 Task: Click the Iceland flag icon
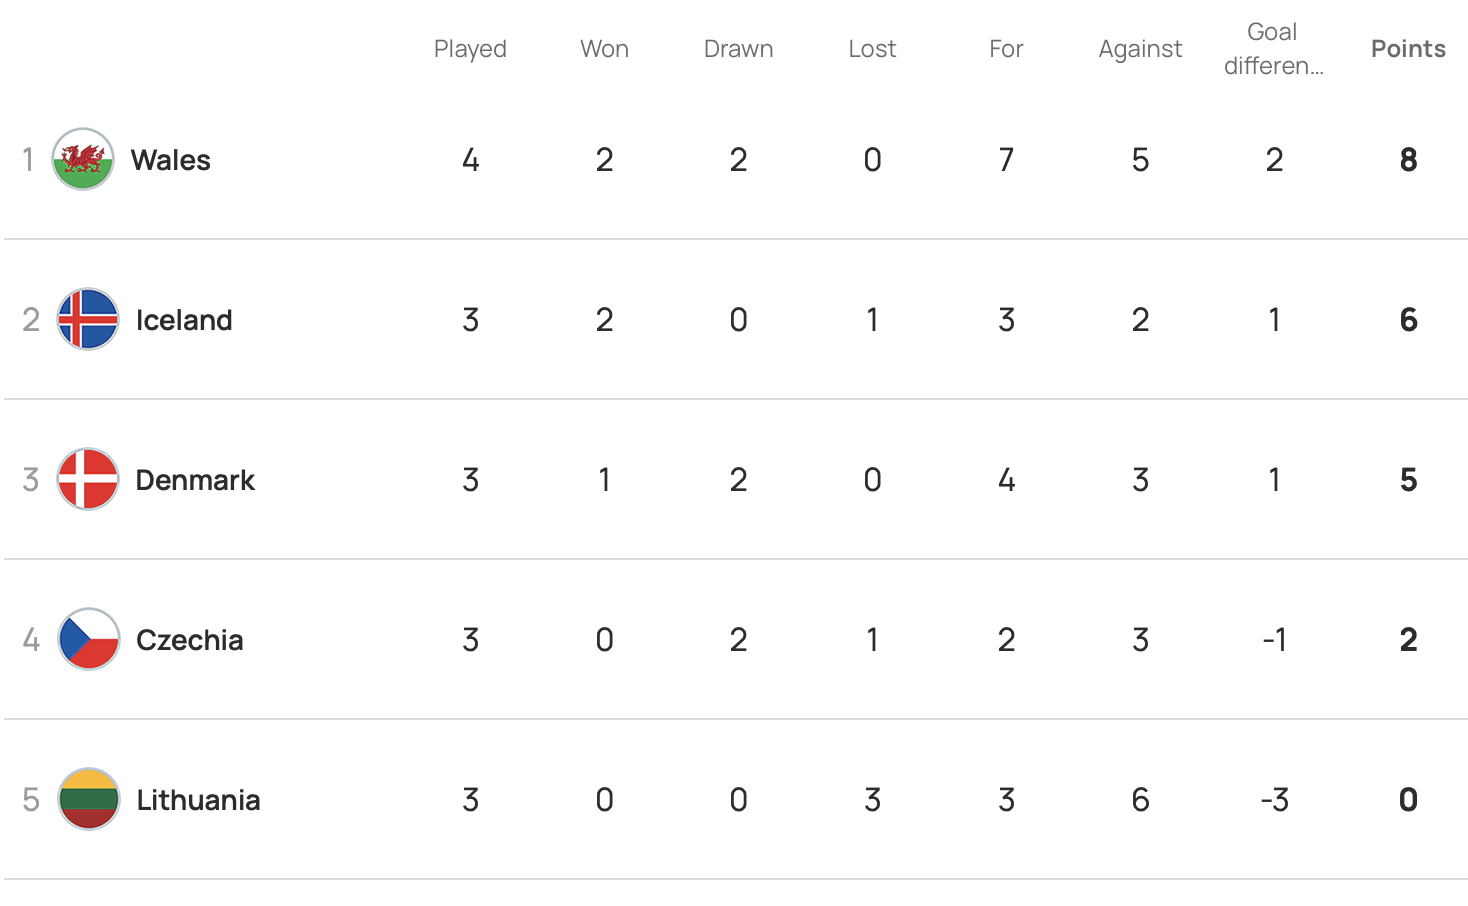tap(88, 320)
